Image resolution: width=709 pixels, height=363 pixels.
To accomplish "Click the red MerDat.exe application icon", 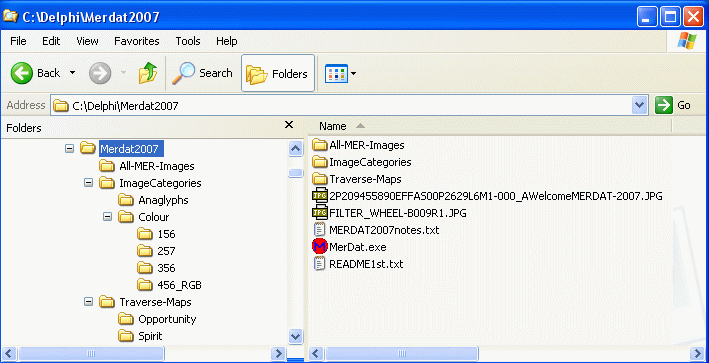I will 320,247.
